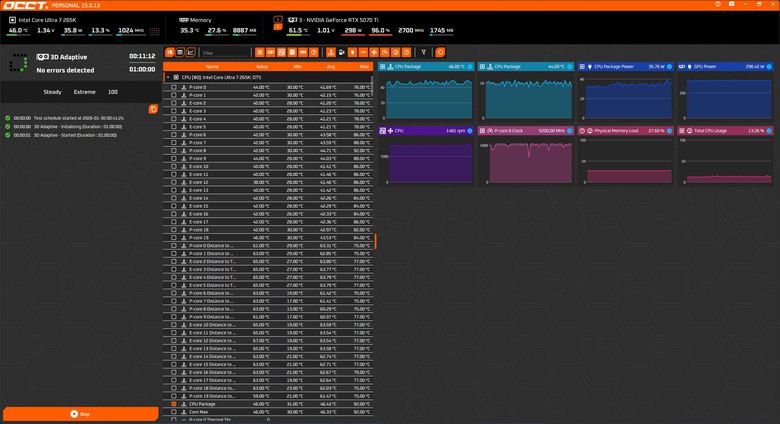Toggle the gauge clock-speed sensor filter icon
The width and height of the screenshot is (780, 424).
(x=385, y=52)
